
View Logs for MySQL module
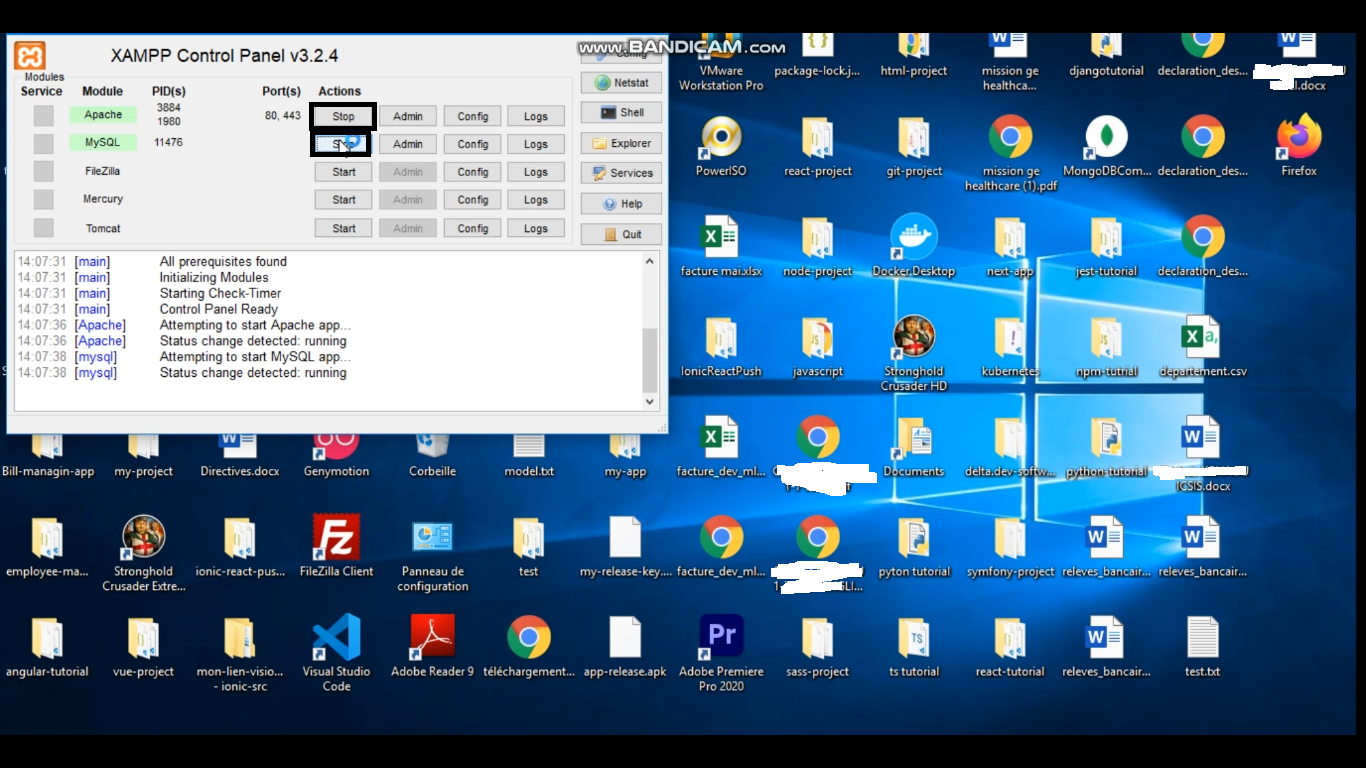[536, 144]
